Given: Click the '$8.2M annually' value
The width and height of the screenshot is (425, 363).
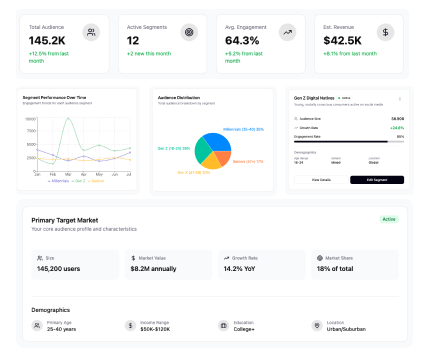Looking at the screenshot, I should [153, 269].
